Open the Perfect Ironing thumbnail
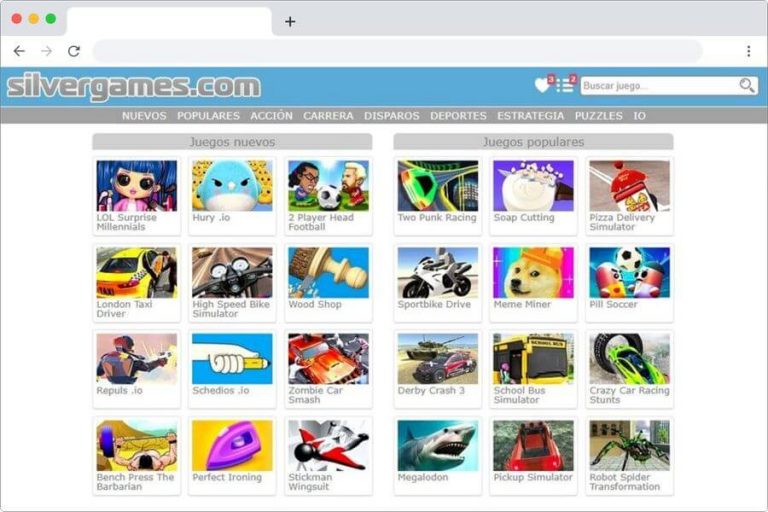 coord(232,445)
